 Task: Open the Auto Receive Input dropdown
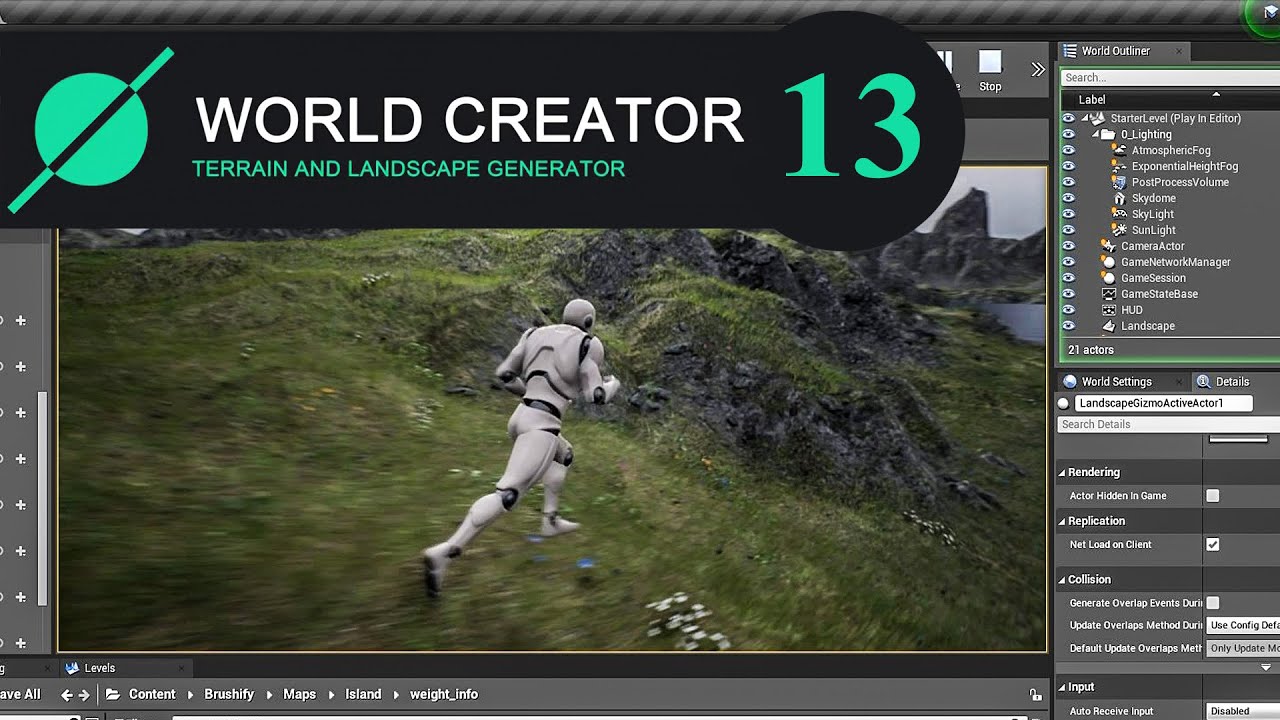point(1243,711)
